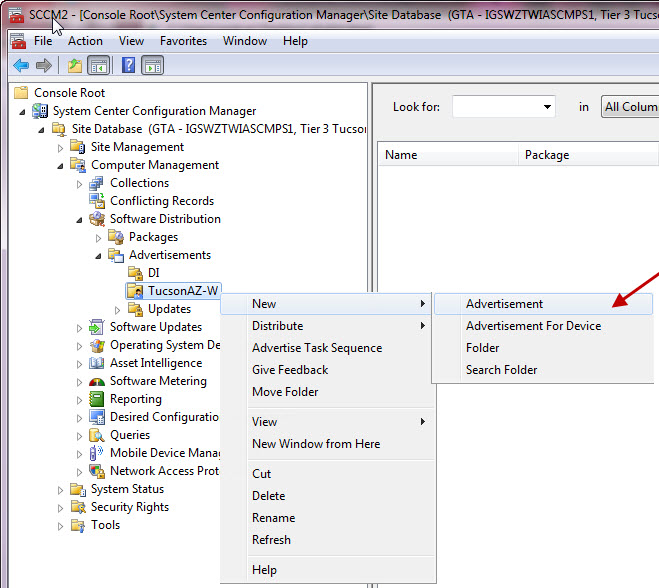Click the Software Updates icon

coord(97,327)
